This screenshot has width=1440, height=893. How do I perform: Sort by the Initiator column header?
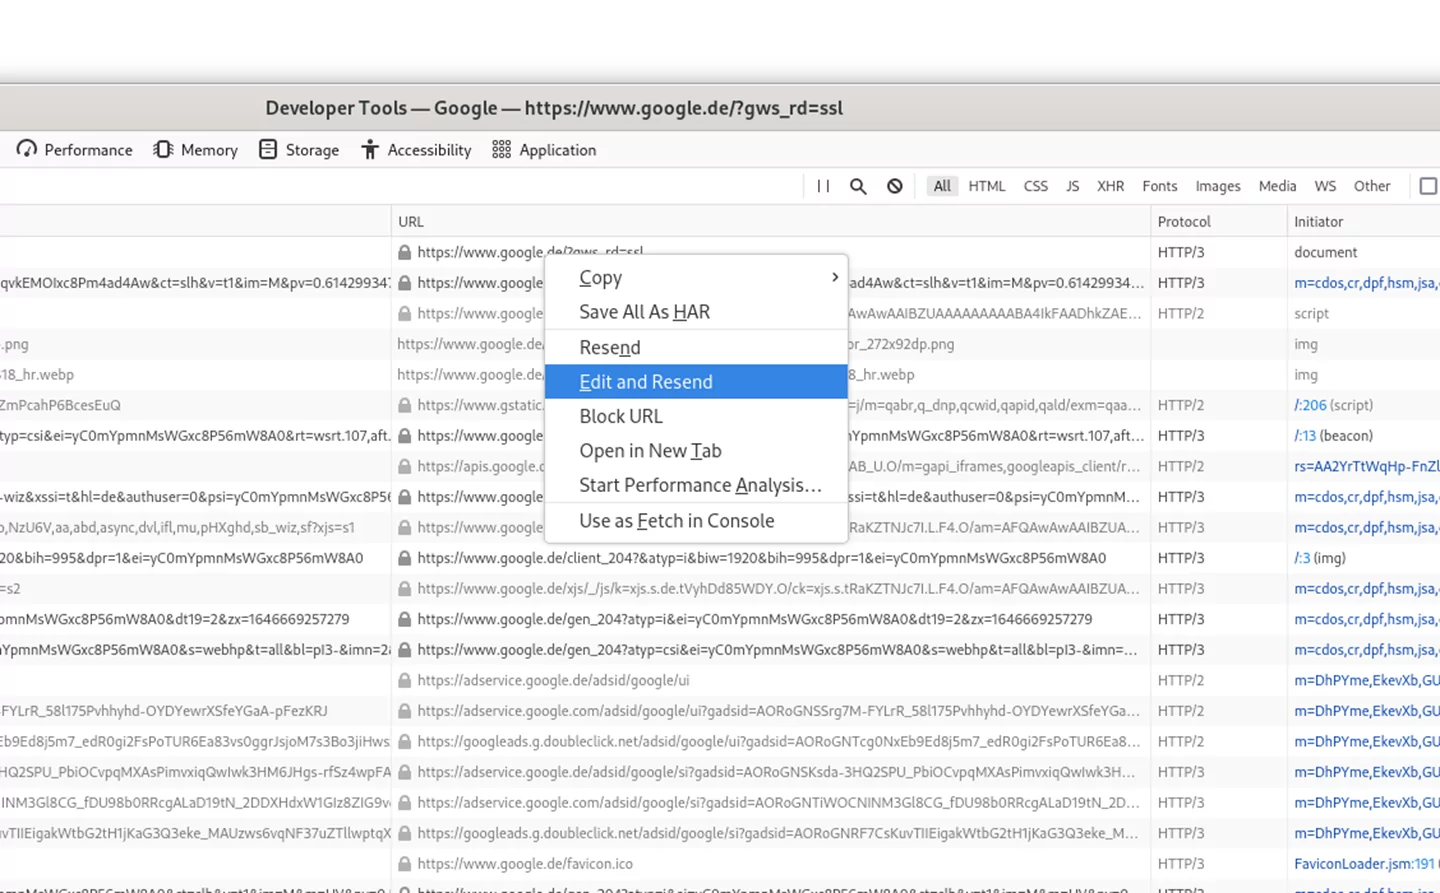pyautogui.click(x=1364, y=222)
